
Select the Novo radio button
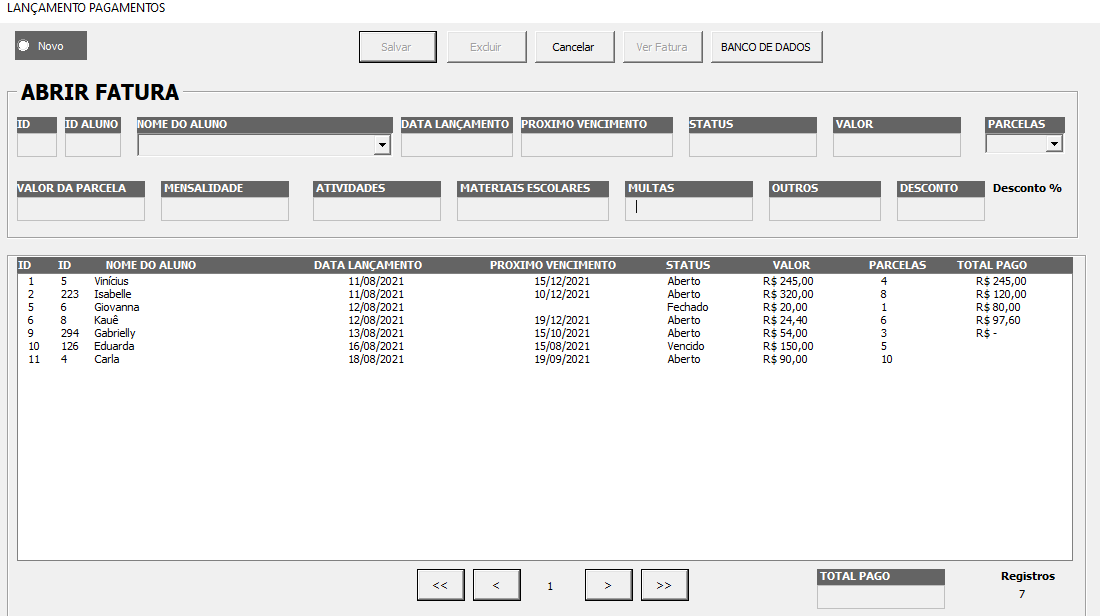pyautogui.click(x=24, y=46)
